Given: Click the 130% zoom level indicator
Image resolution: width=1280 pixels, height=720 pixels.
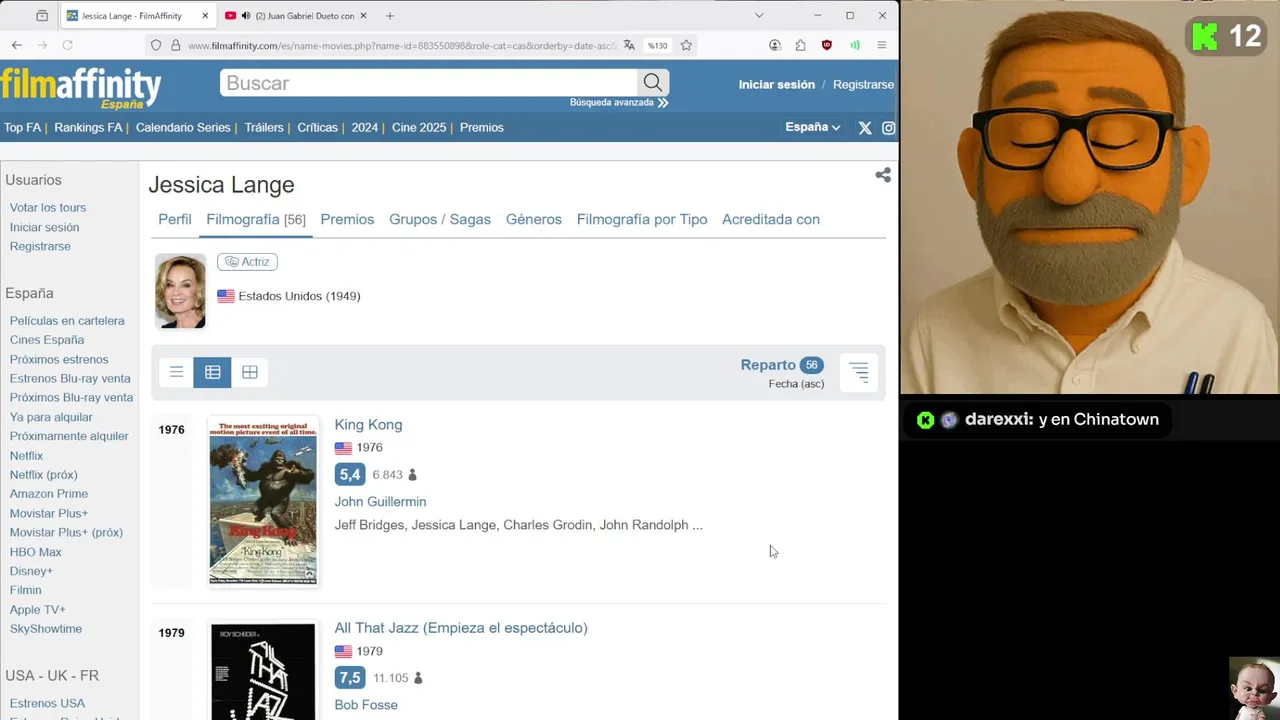Looking at the screenshot, I should point(657,45).
